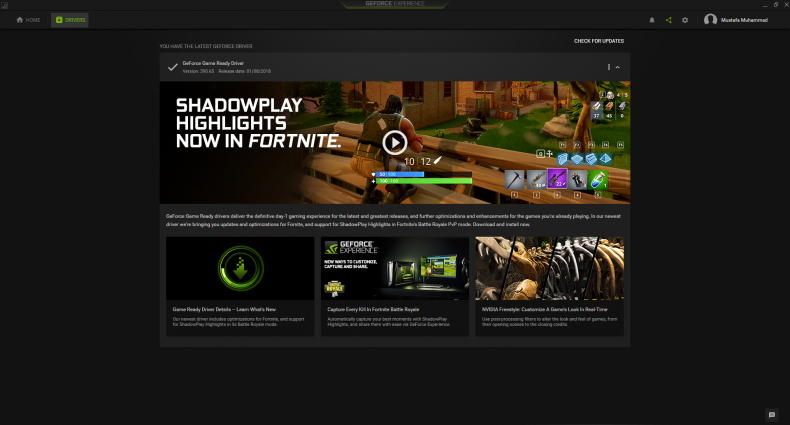Click the ShadowPlay Highlights banner headline
Image resolution: width=790 pixels, height=425 pixels.
[x=258, y=123]
